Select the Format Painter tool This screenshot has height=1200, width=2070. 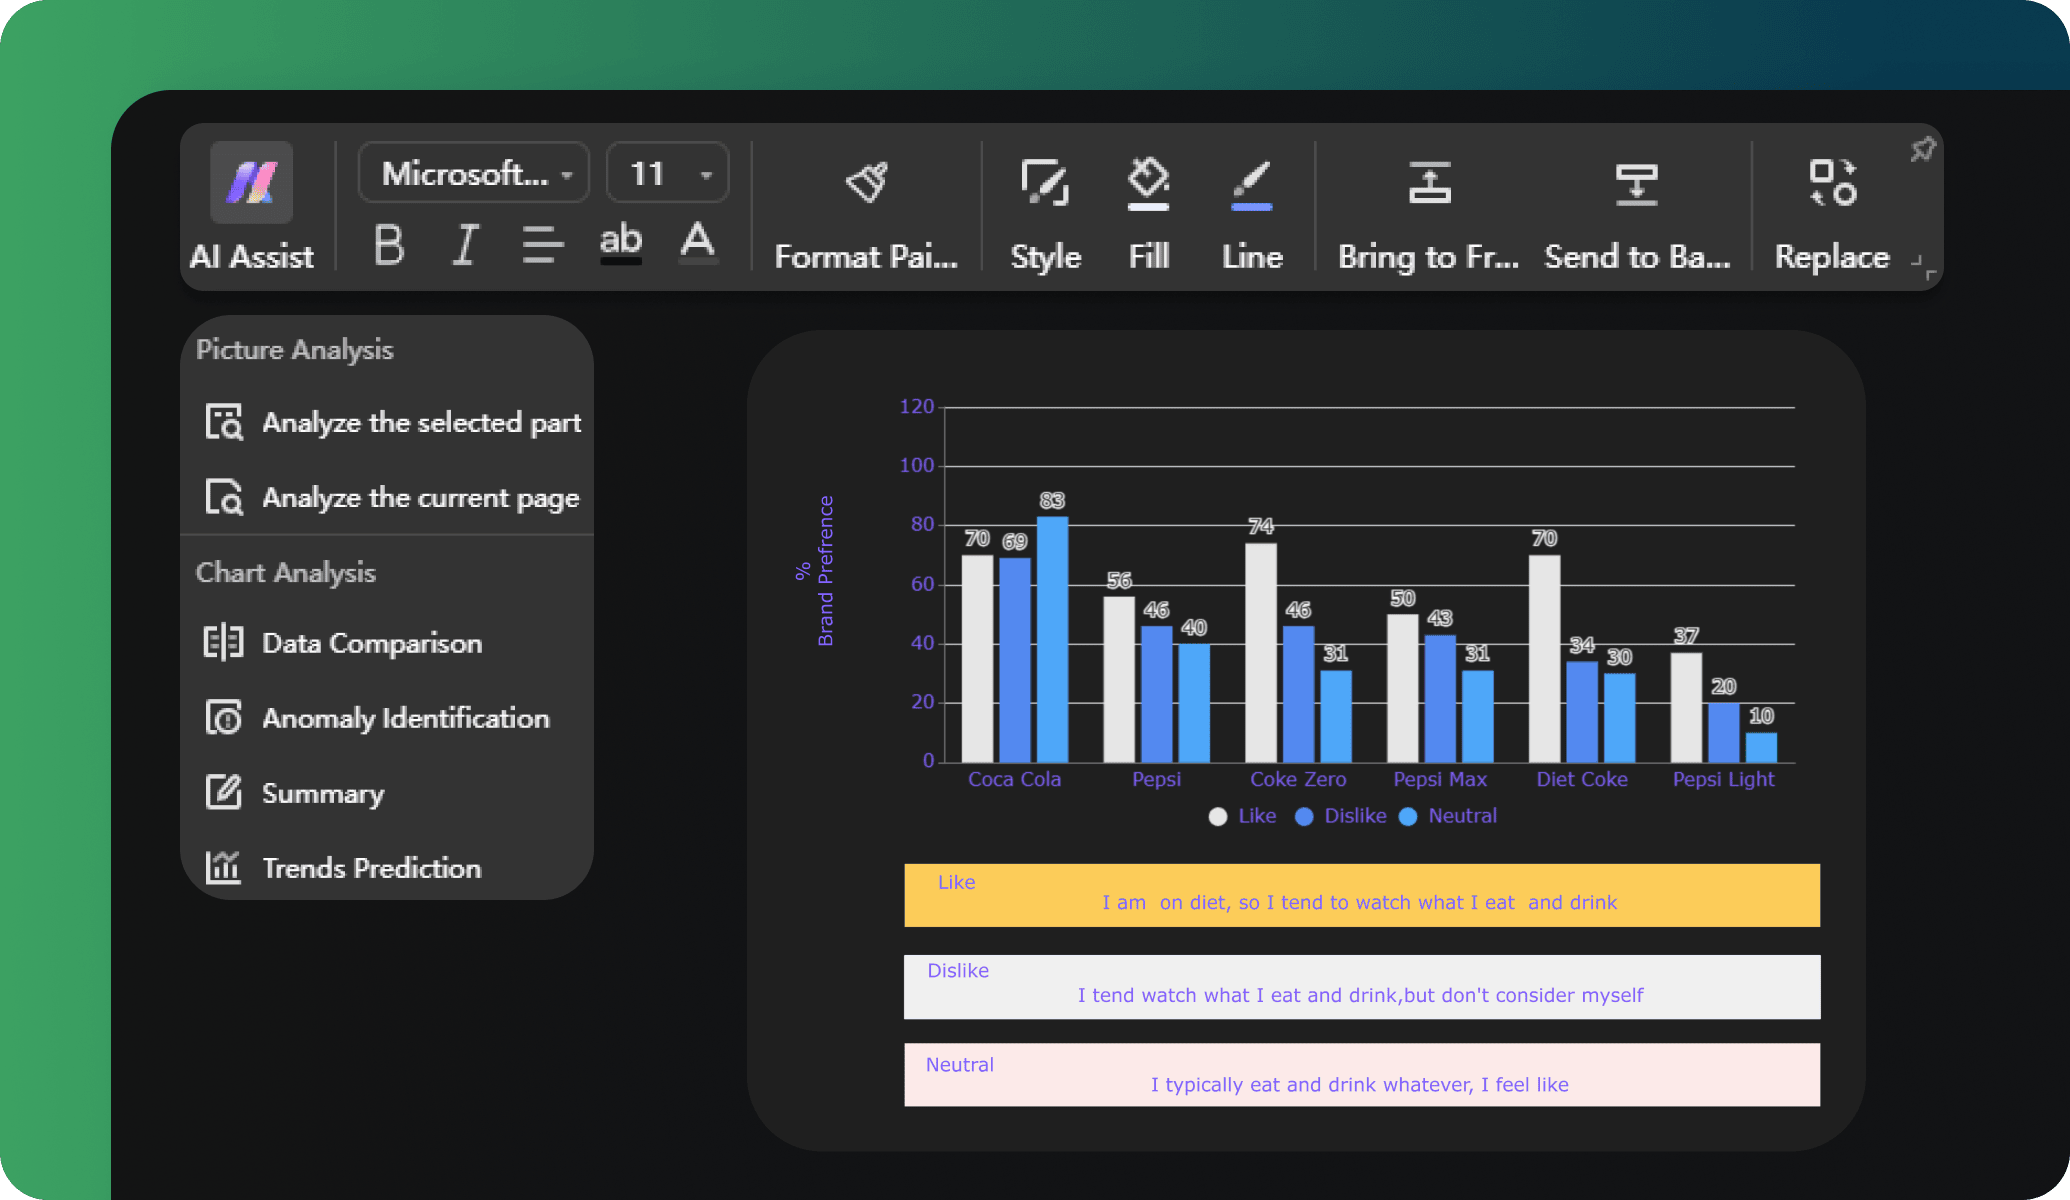866,215
